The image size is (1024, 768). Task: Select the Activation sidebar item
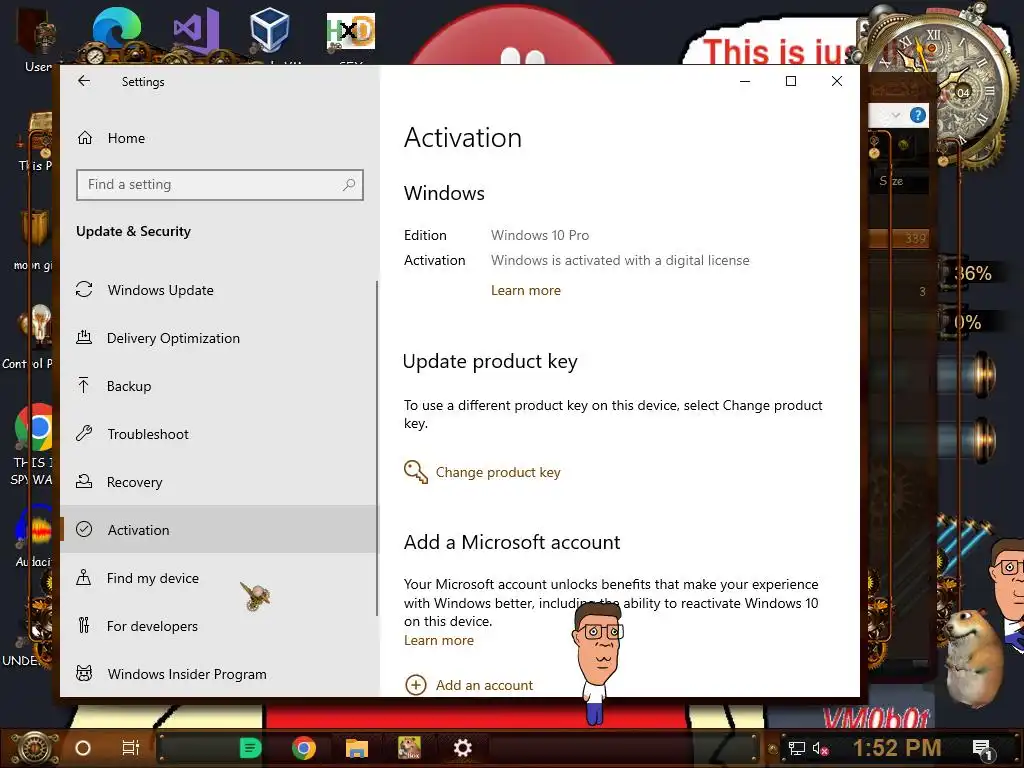point(219,530)
